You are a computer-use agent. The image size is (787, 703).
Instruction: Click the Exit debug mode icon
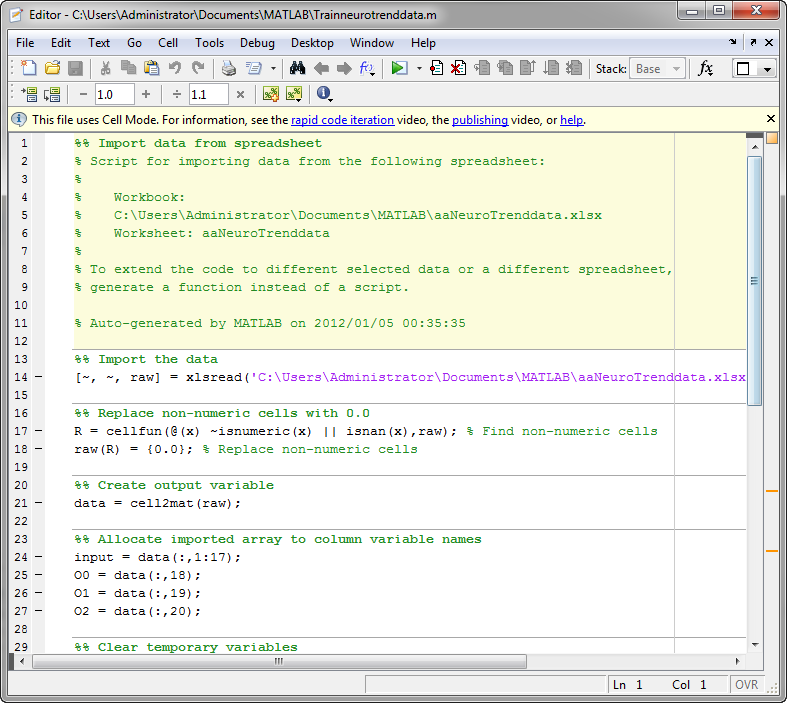574,68
